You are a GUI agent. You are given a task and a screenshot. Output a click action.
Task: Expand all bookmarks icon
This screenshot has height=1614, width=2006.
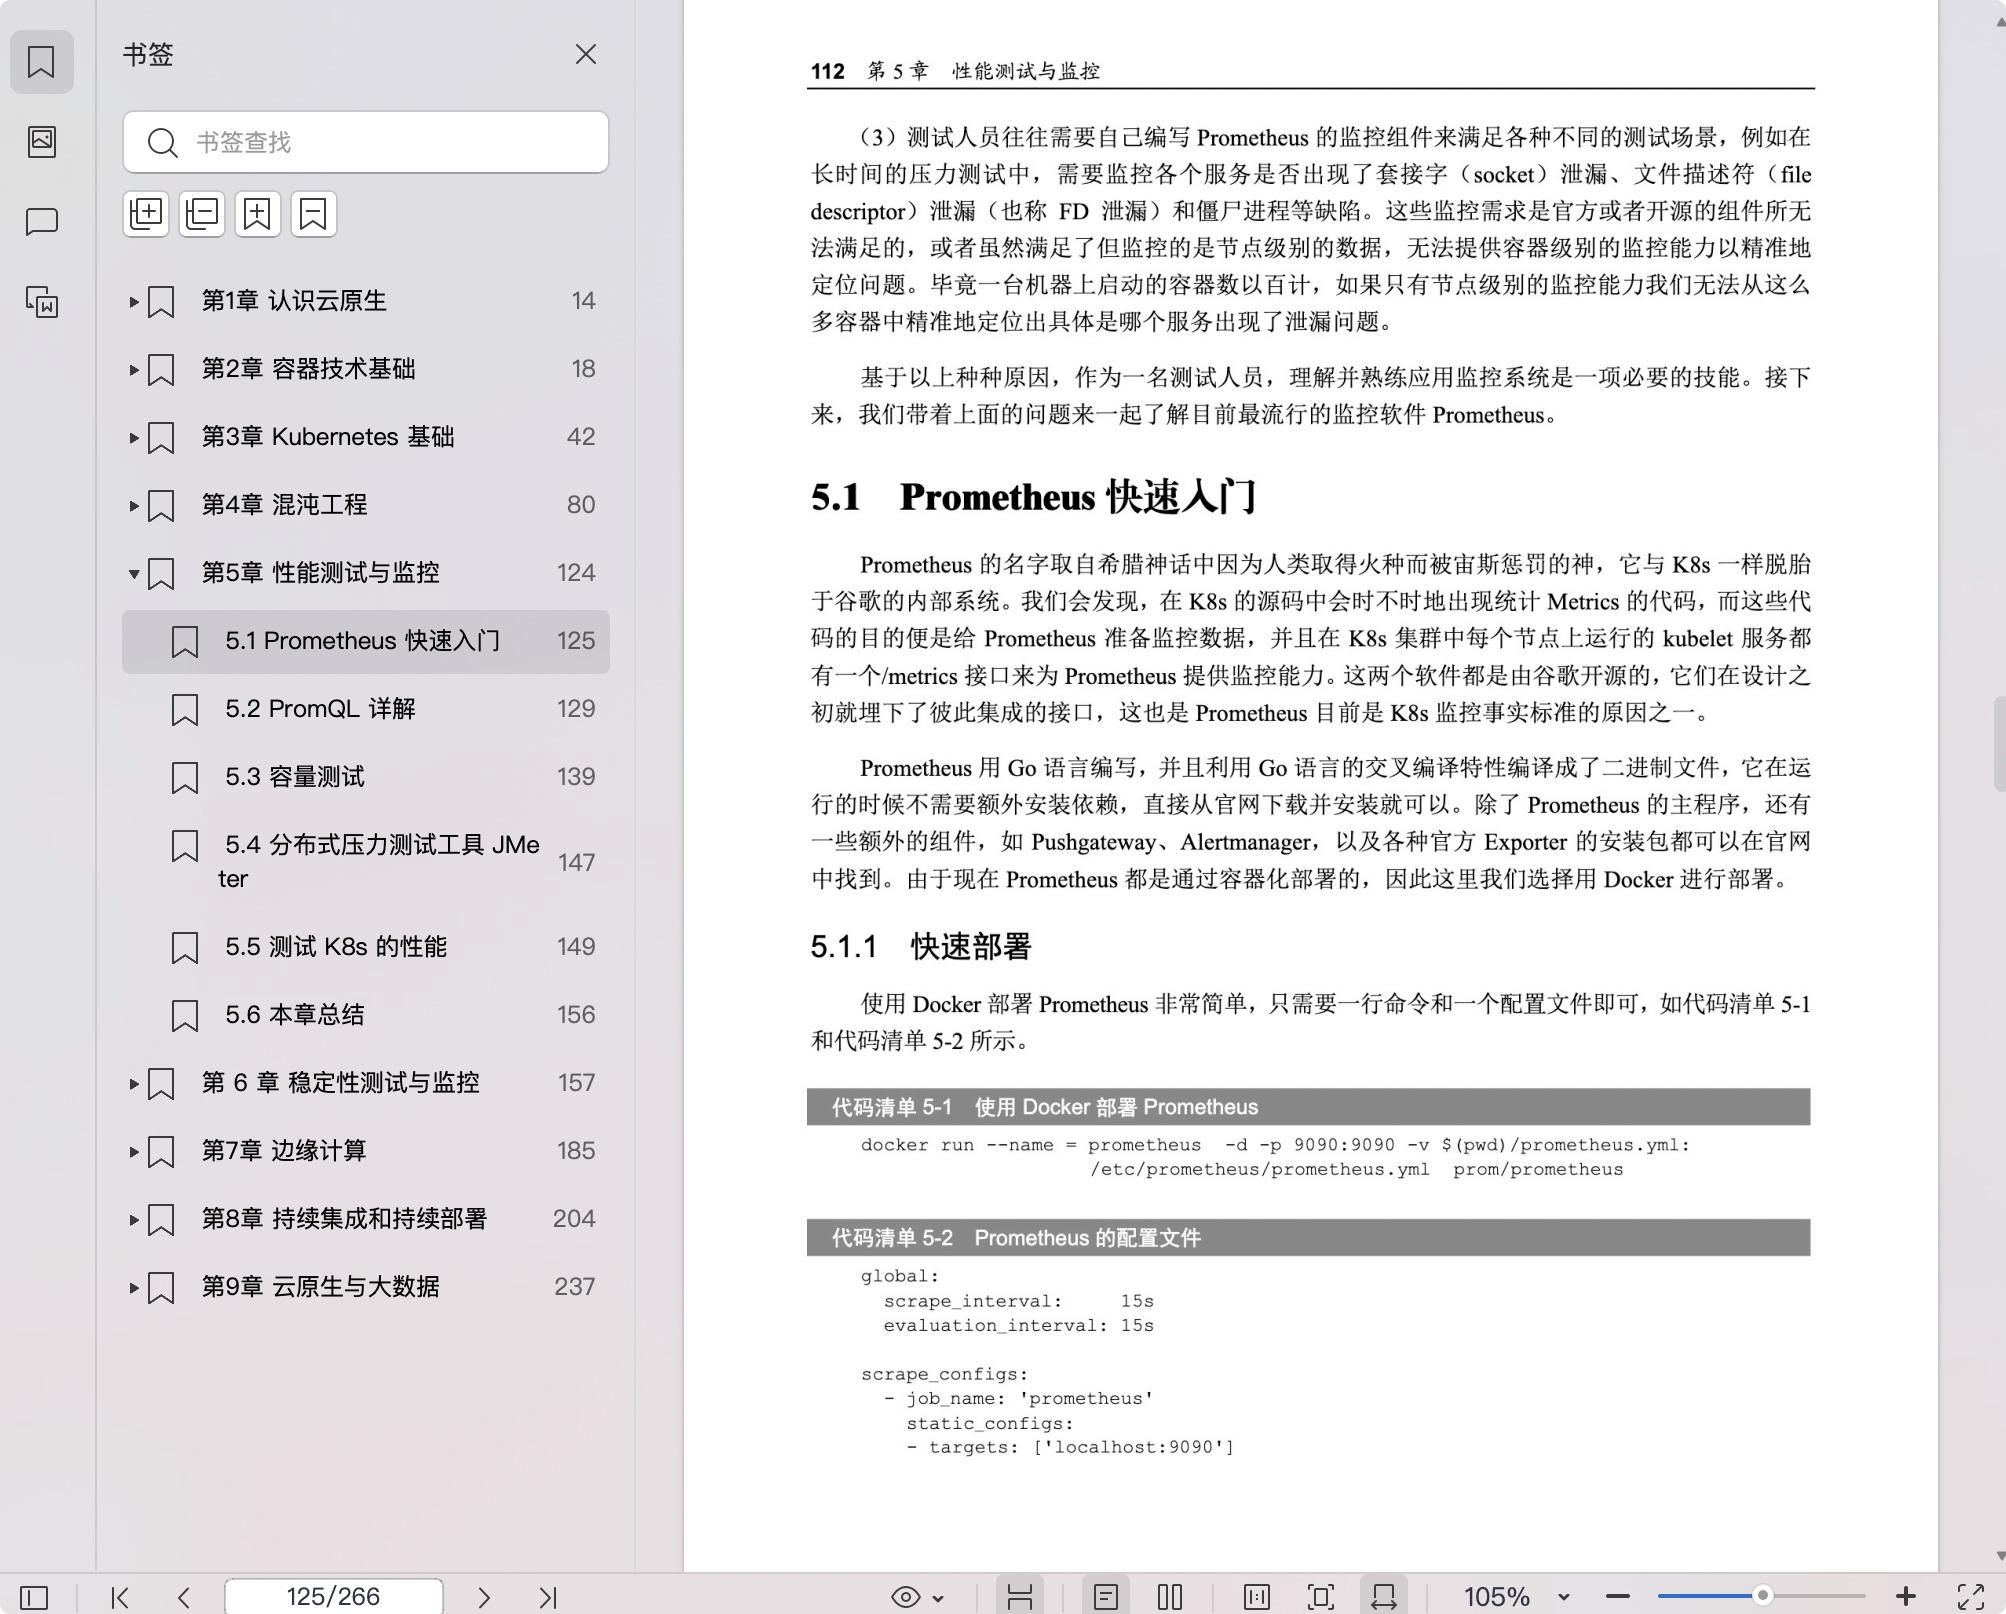pyautogui.click(x=146, y=214)
